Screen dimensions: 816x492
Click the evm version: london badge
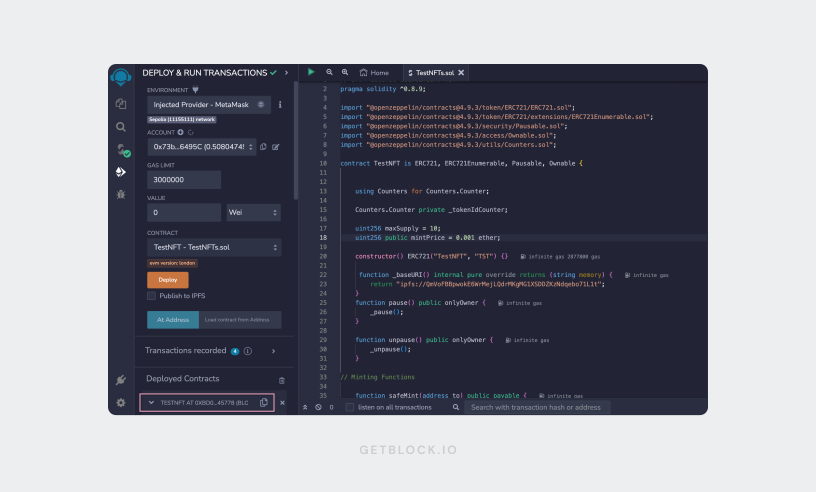click(x=172, y=263)
